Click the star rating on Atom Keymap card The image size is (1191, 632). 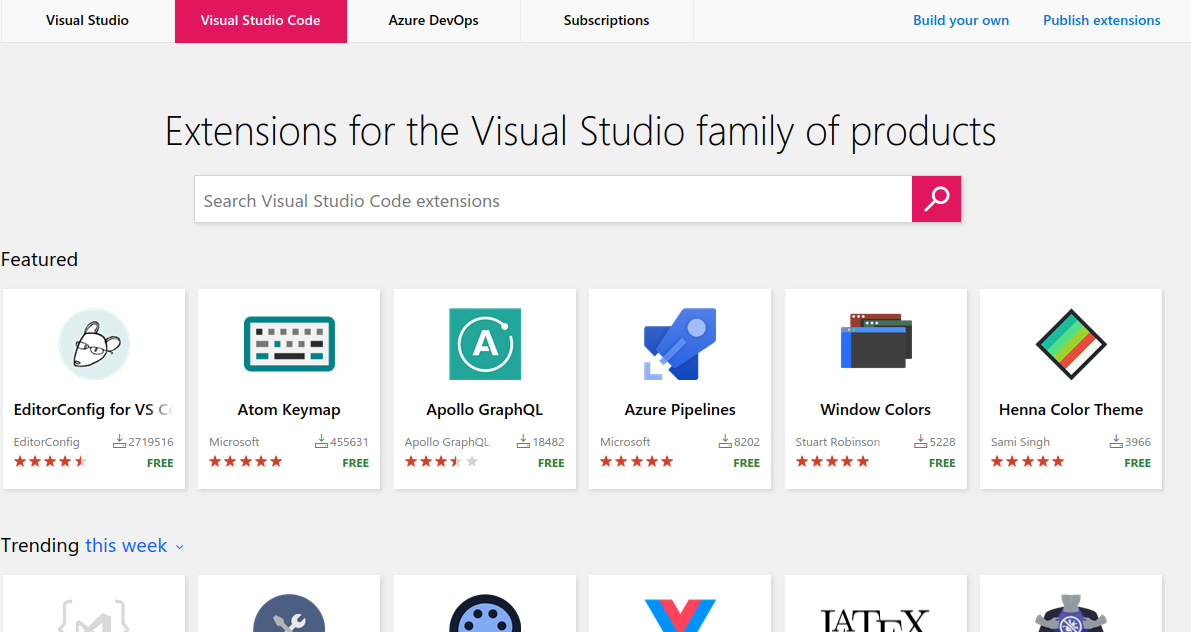point(245,461)
